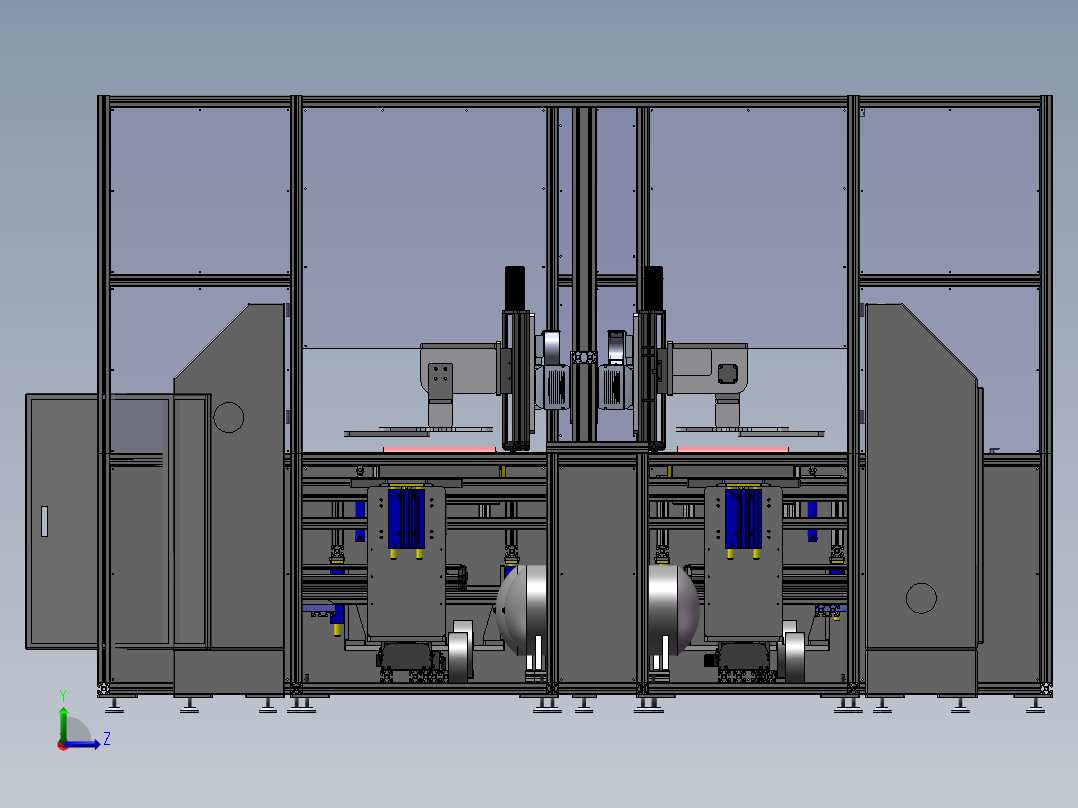Select the right black servo motor on the vertical actuator
Image resolution: width=1078 pixels, height=808 pixels.
pos(653,289)
